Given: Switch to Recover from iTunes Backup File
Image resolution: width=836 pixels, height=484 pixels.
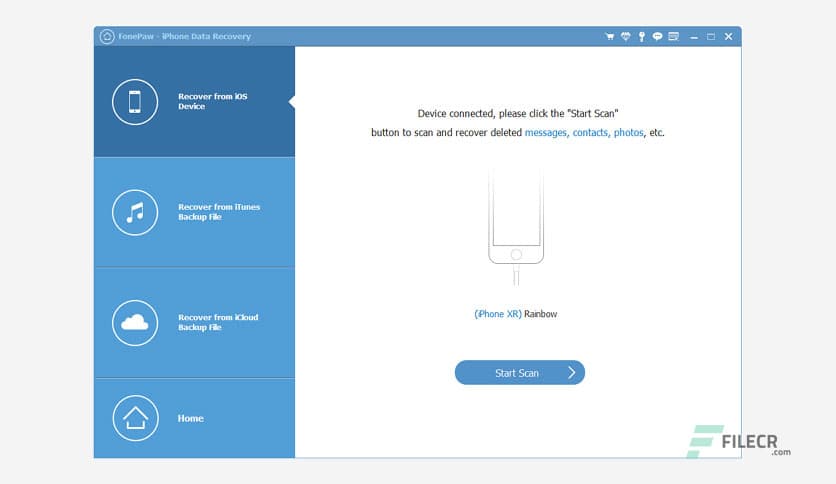Looking at the screenshot, I should tap(194, 212).
